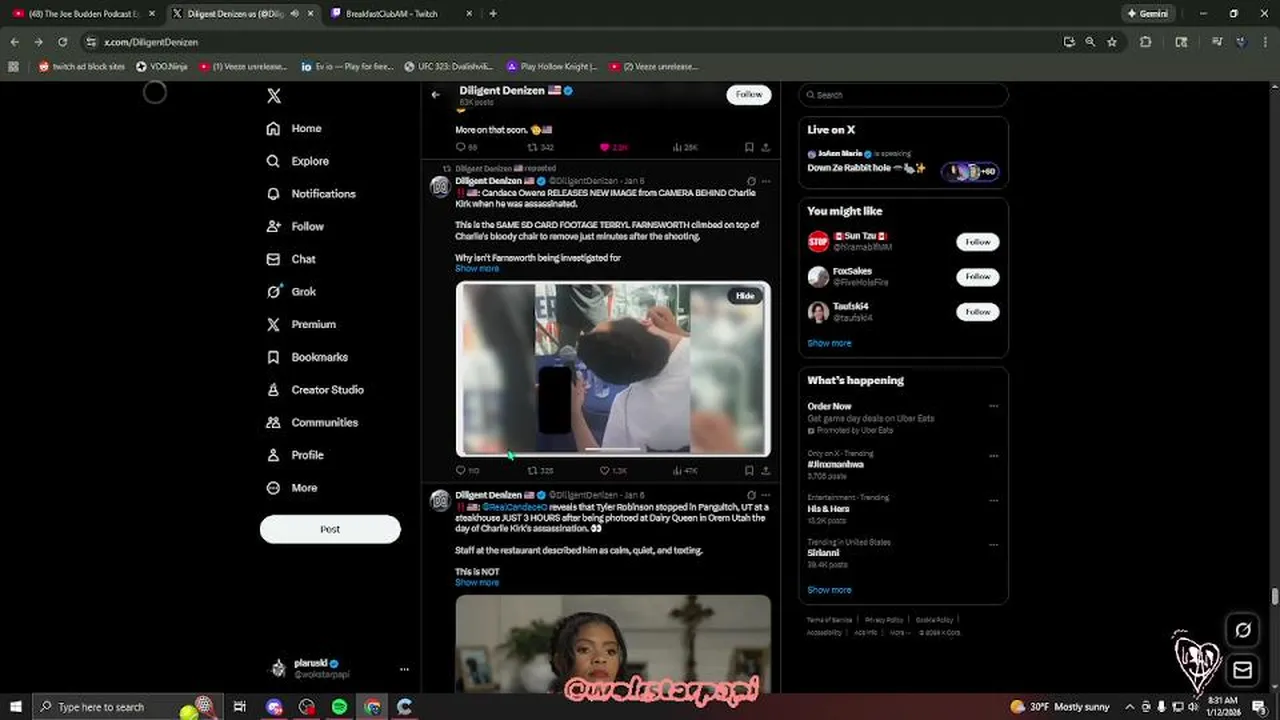Open options for Sirianni trend
1280x720 pixels.
pyautogui.click(x=993, y=545)
